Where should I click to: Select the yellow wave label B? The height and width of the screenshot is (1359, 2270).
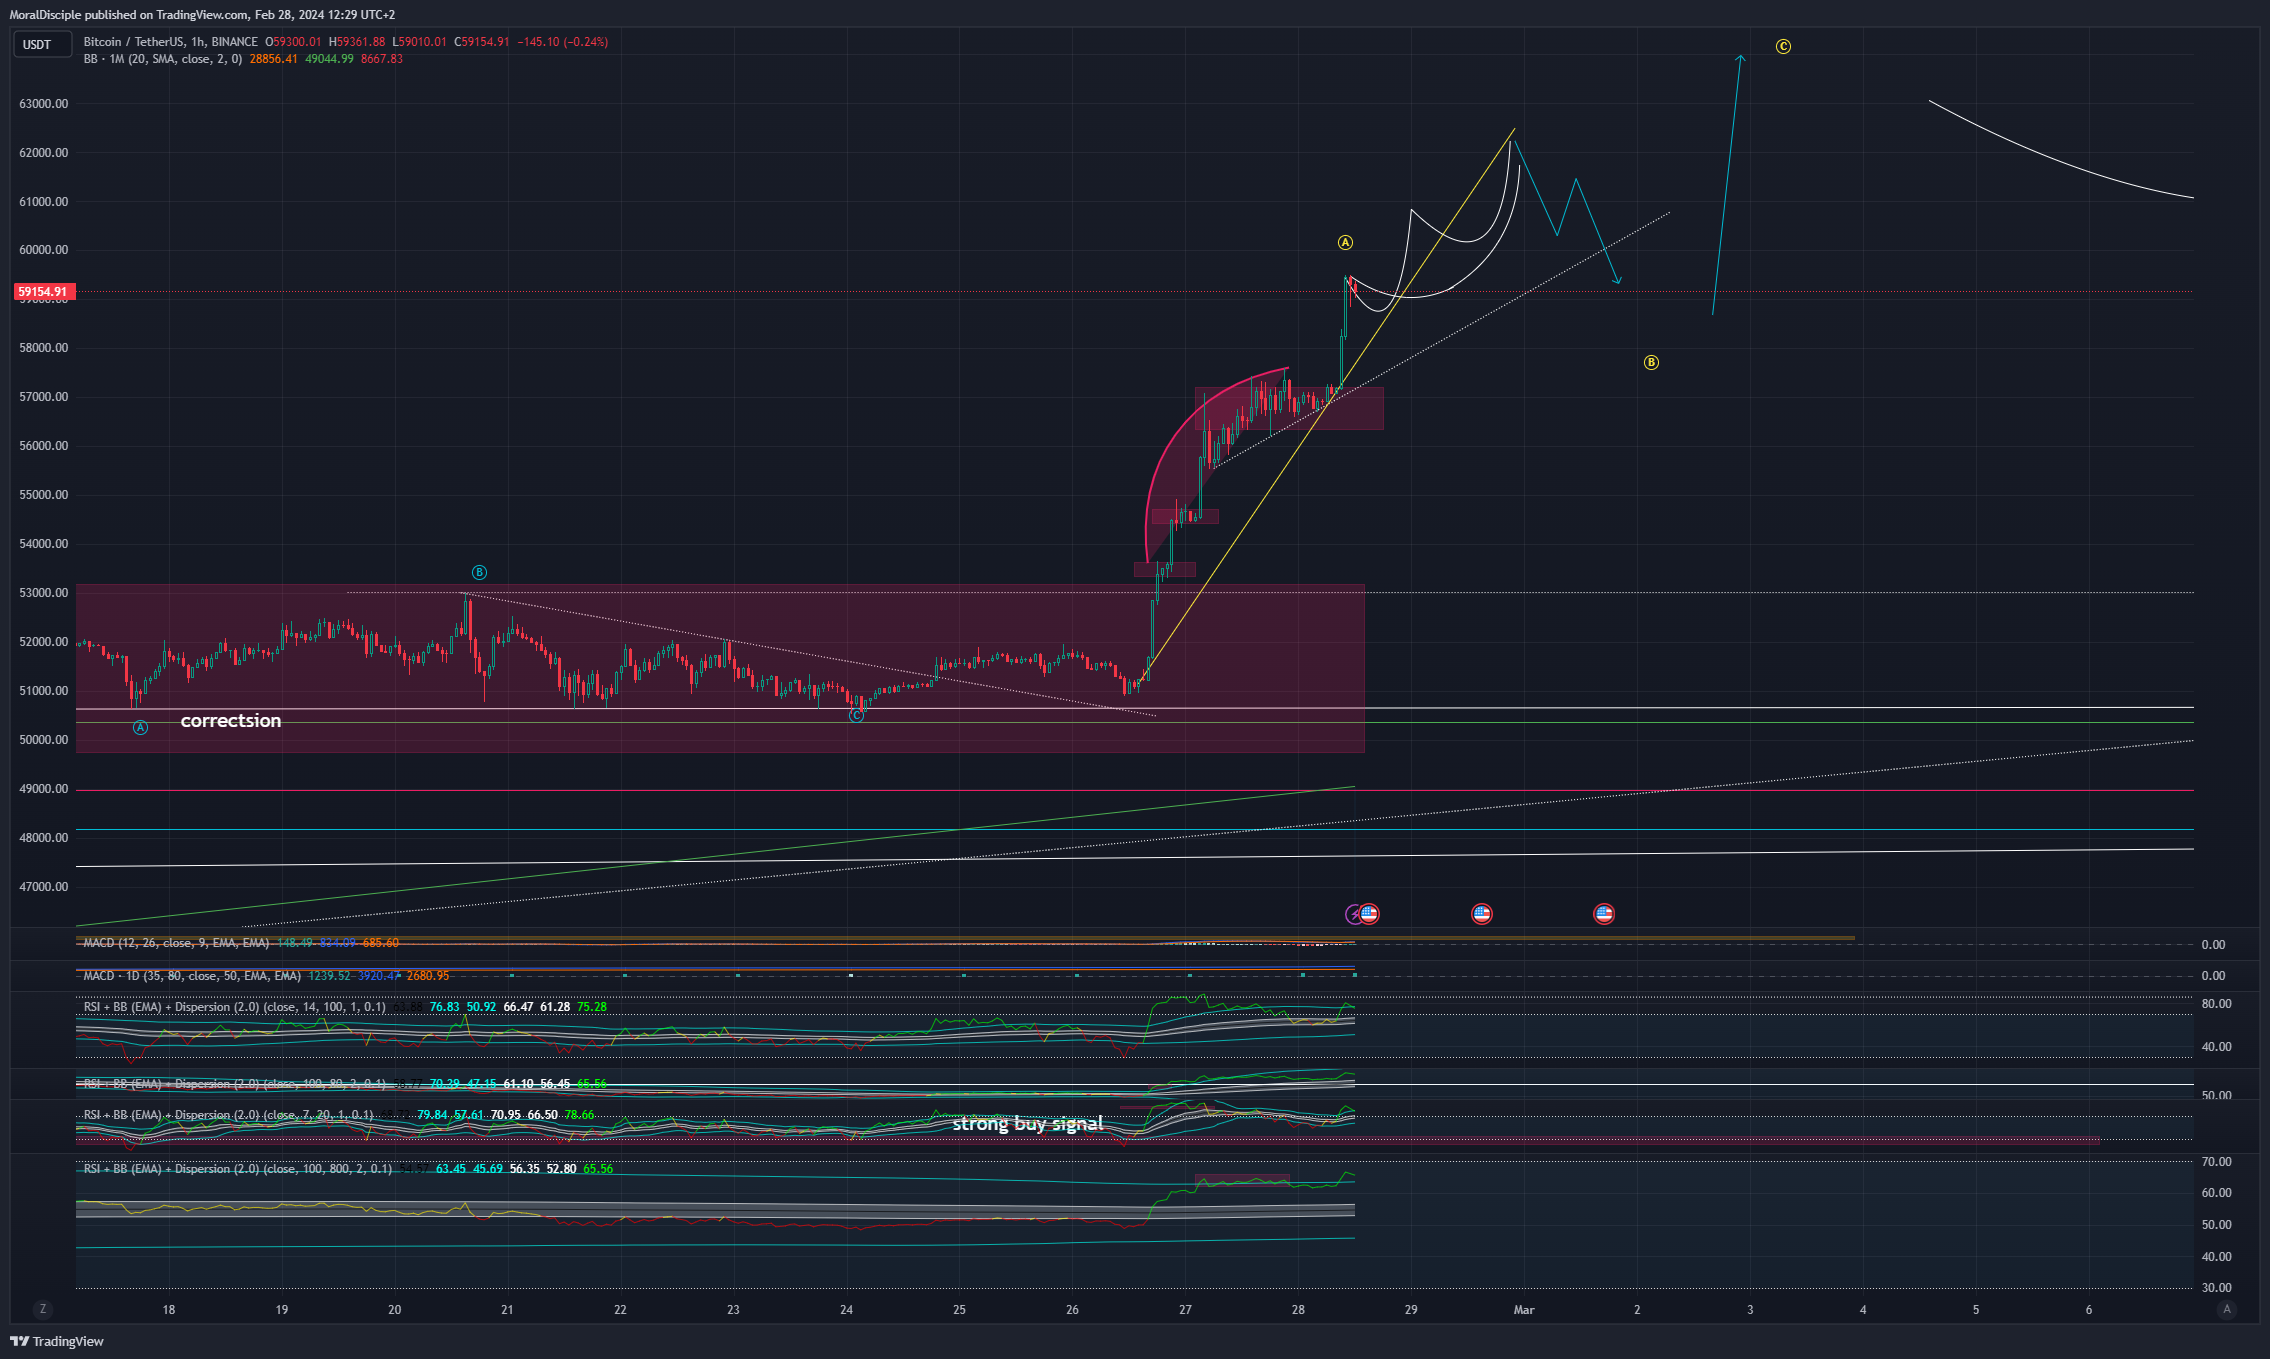[1651, 363]
